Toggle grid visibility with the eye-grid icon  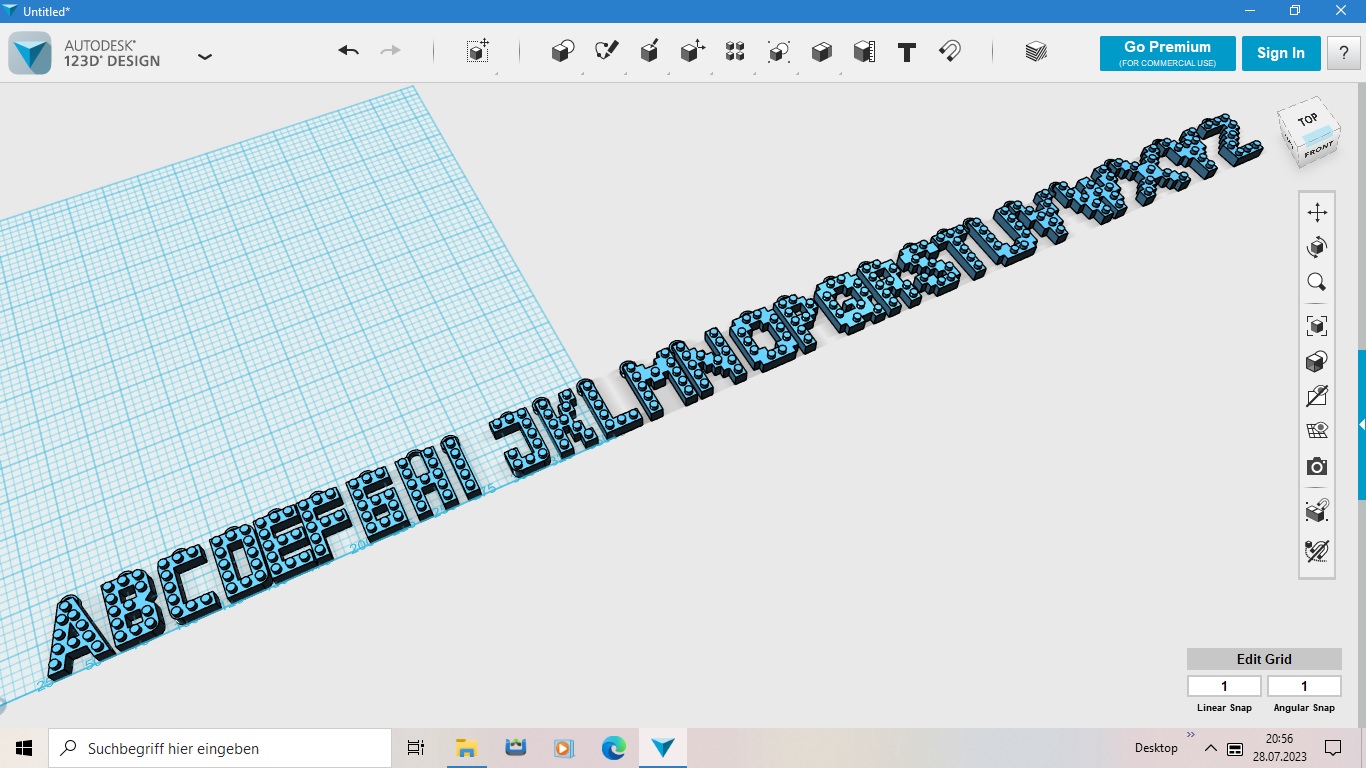pos(1317,431)
